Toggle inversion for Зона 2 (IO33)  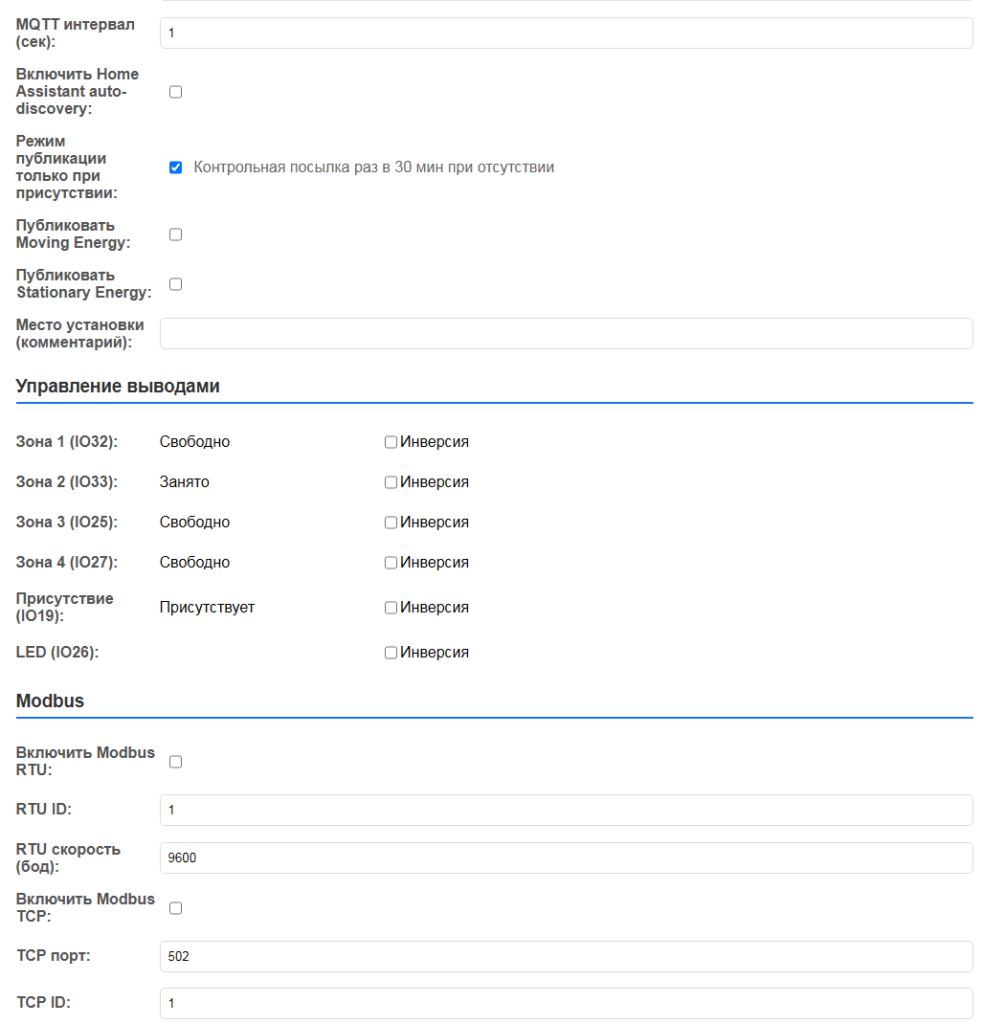(391, 482)
